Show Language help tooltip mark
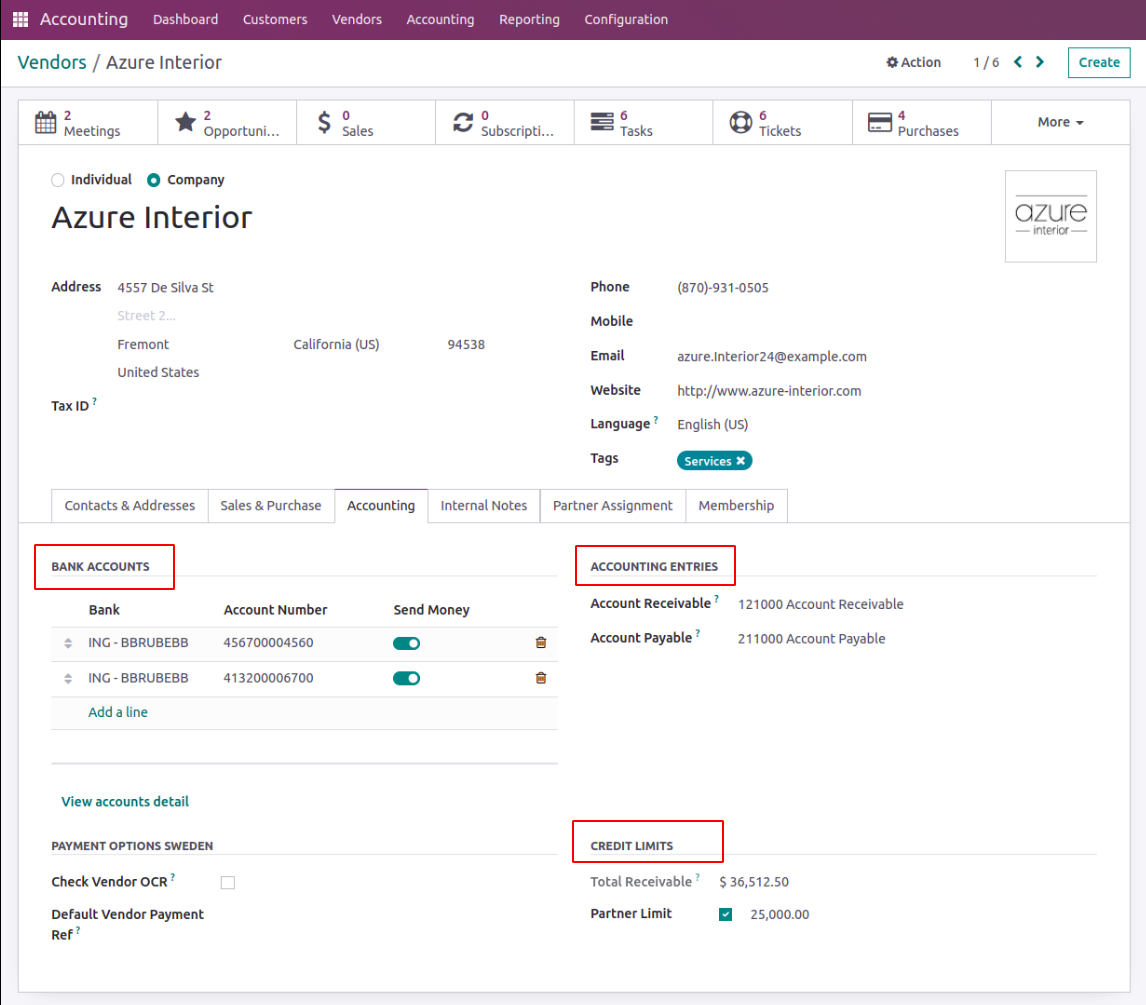Screen dimensions: 1146x1005 pos(656,420)
